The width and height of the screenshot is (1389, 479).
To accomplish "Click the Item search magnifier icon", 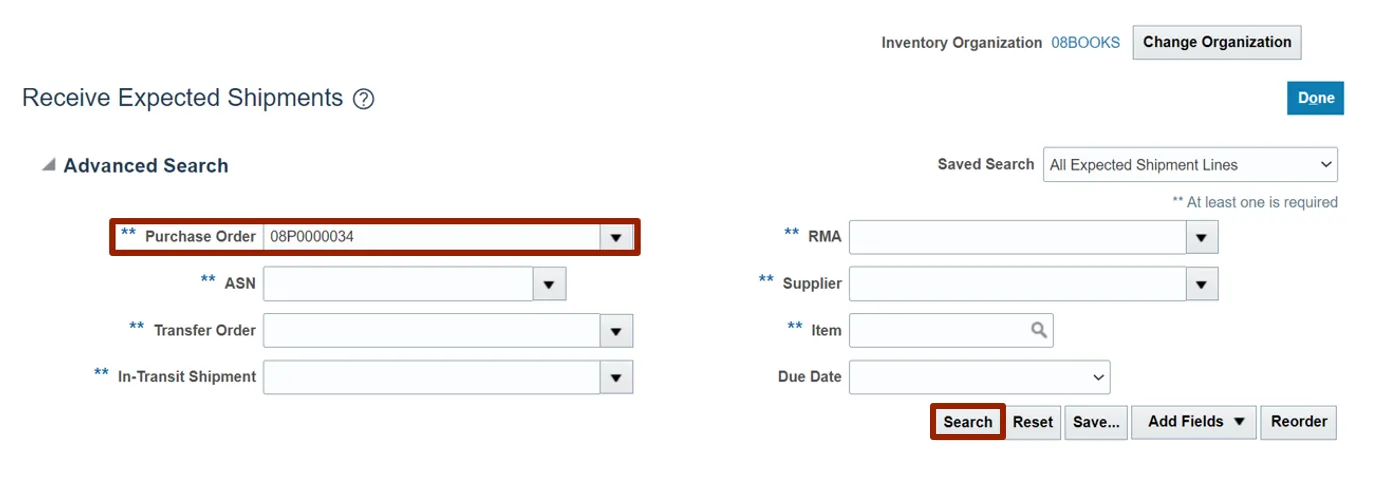I will tap(1039, 330).
